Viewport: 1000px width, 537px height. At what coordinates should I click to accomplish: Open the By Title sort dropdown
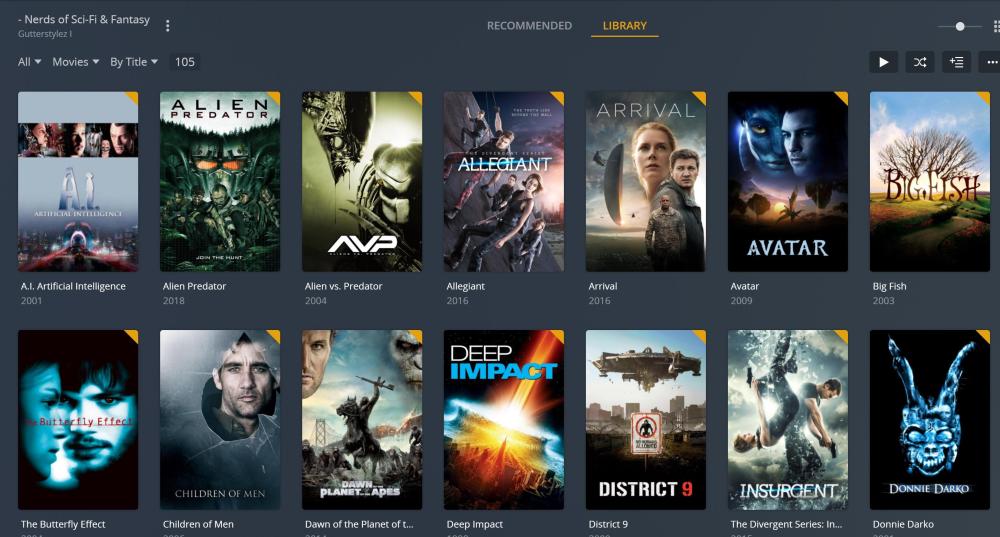click(134, 62)
